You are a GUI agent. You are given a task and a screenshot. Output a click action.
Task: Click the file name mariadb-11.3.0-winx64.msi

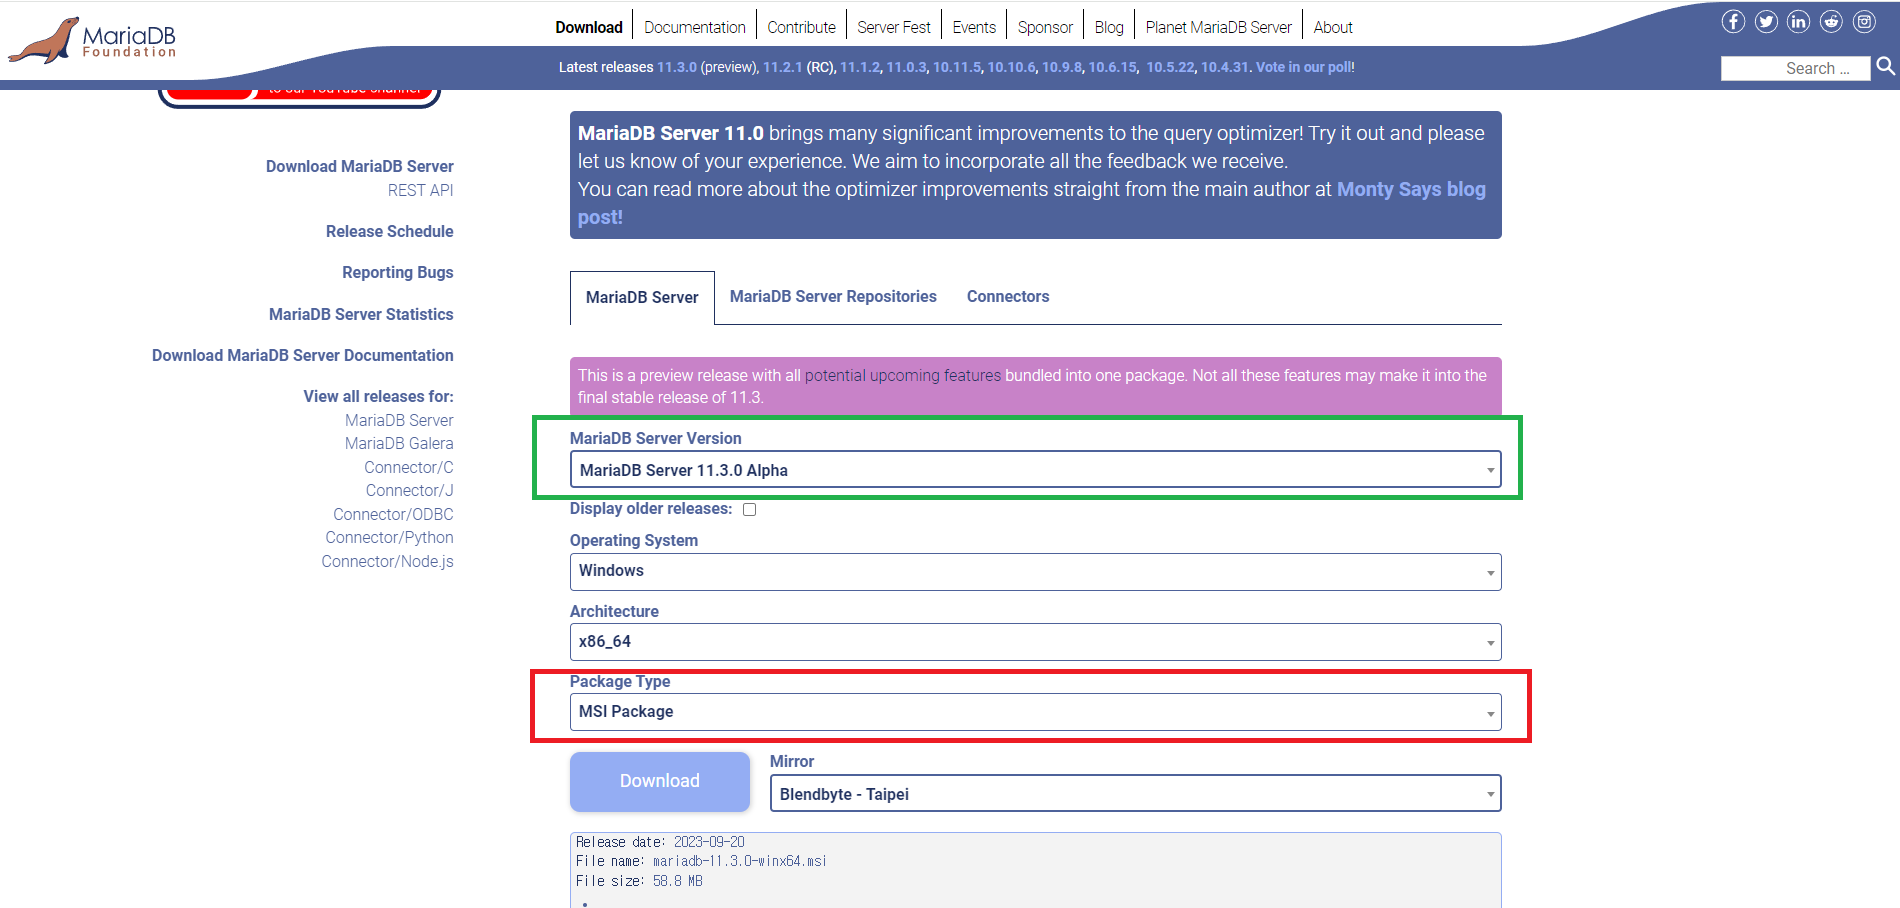pos(740,861)
